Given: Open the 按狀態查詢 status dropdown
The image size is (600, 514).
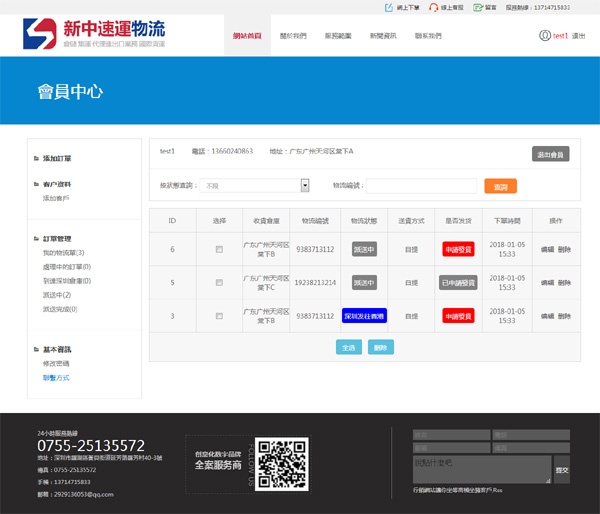Looking at the screenshot, I should [x=304, y=186].
